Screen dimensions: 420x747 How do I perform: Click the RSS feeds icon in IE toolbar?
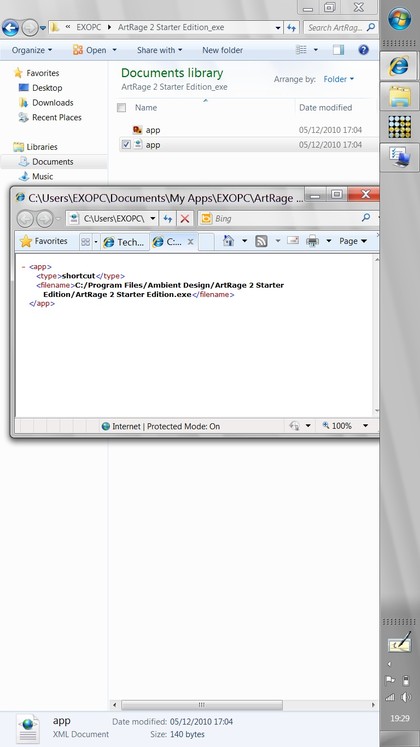click(261, 241)
